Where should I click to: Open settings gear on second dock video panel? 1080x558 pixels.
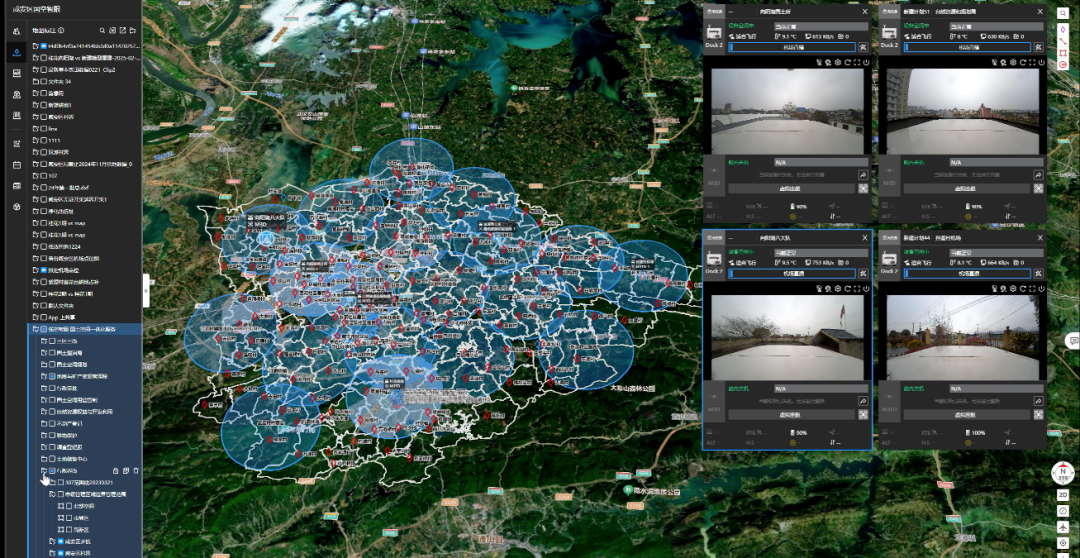(x=1011, y=62)
